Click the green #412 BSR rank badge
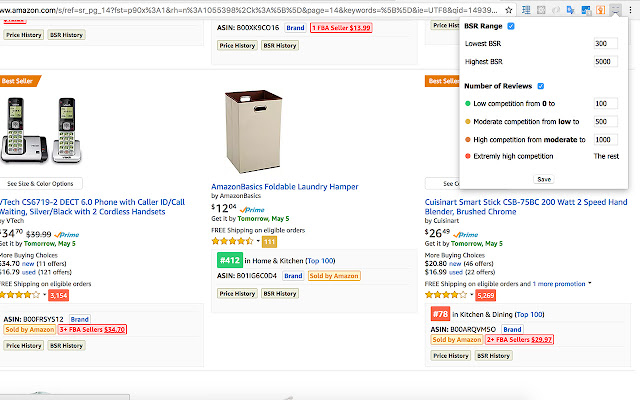The image size is (640, 400). (x=229, y=260)
